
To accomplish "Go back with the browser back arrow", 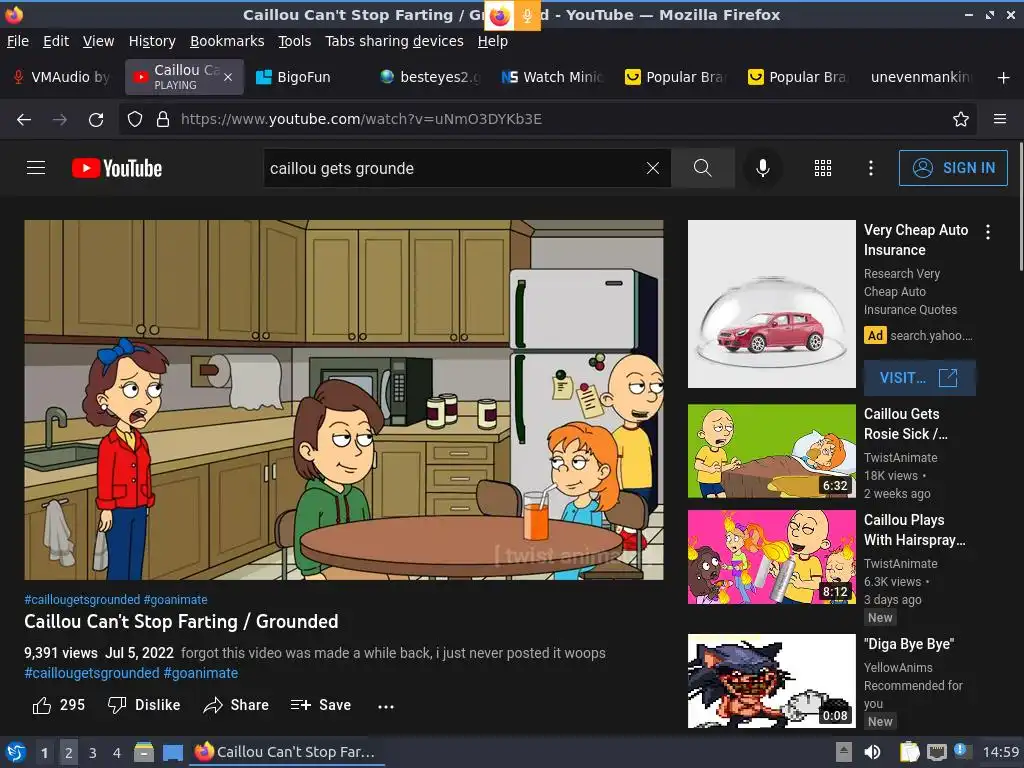I will click(x=24, y=120).
